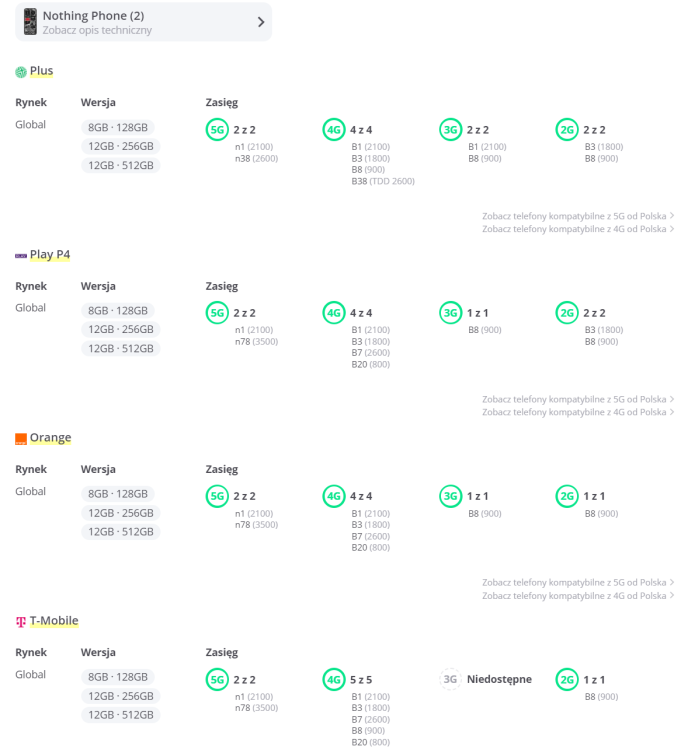Screen dimensions: 681x750
Task: Click the 5G badge under Plus
Action: [217, 129]
